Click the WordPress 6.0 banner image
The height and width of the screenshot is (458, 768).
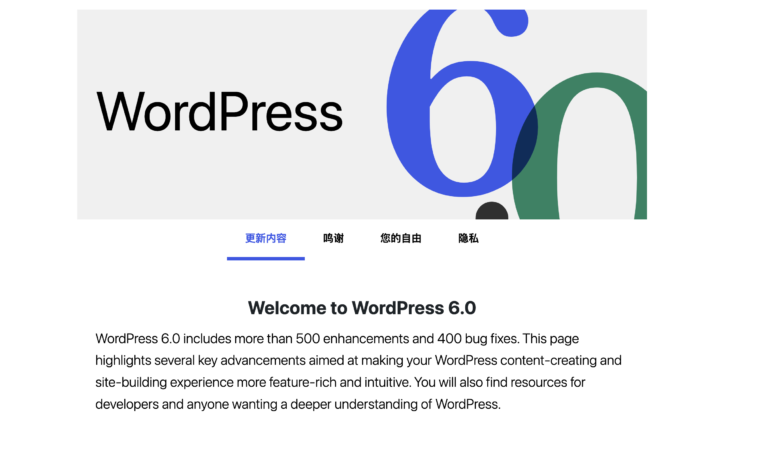point(362,114)
